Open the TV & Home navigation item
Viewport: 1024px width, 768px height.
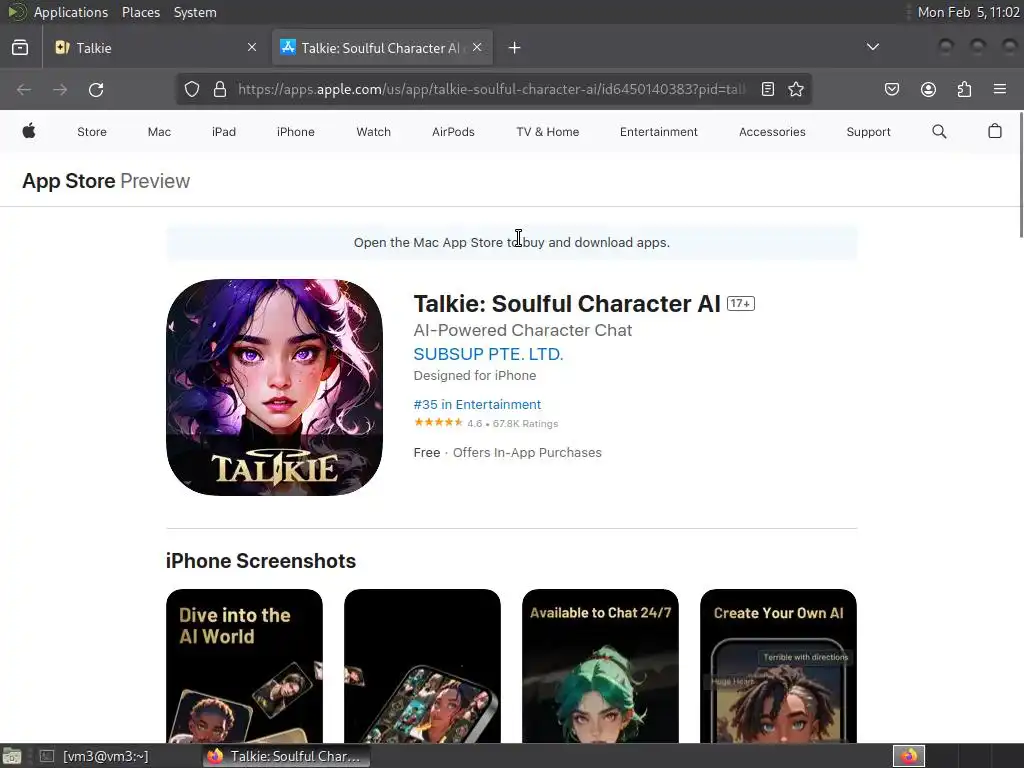(x=547, y=132)
